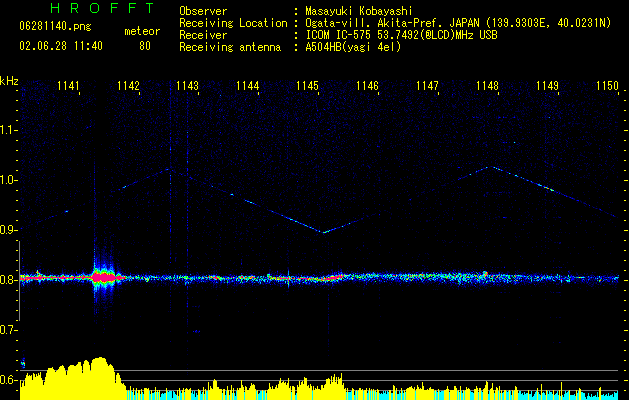Click the HROFFT title text
Screen dimensions: 629x400
pos(102,8)
